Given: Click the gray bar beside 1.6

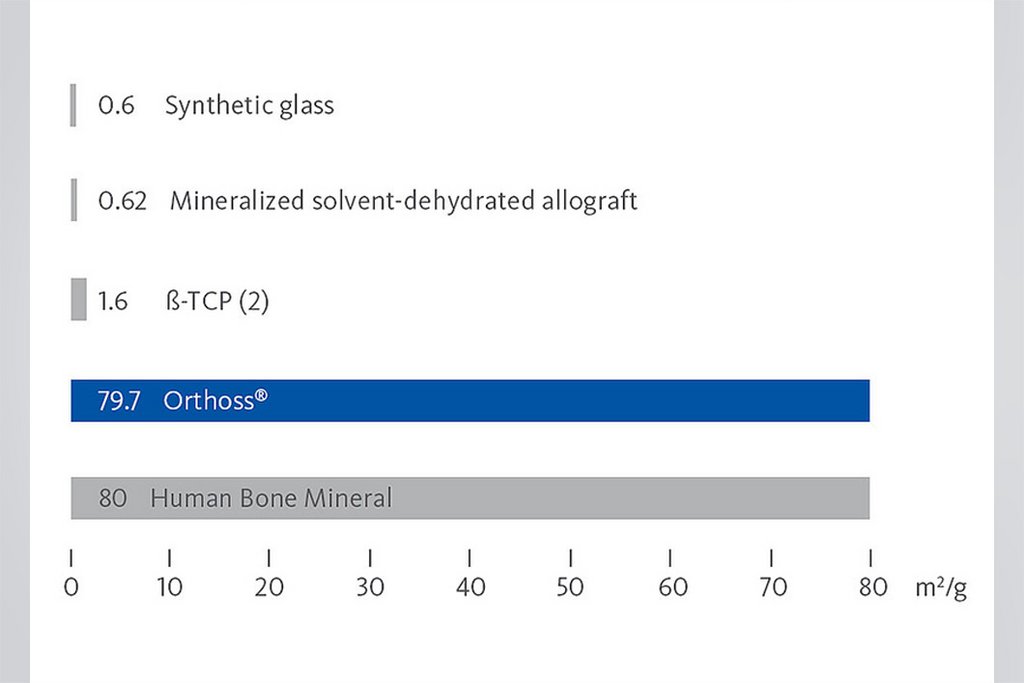Looking at the screenshot, I should pos(79,302).
